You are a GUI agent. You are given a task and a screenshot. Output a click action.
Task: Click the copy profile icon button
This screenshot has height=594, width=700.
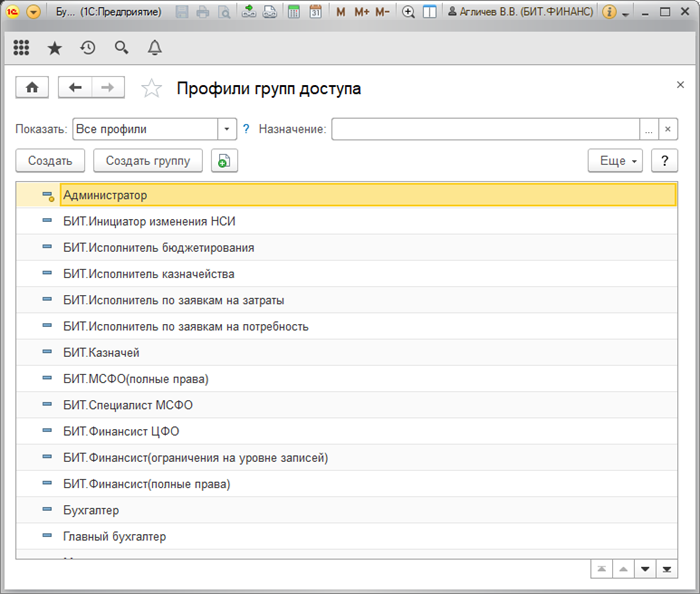(224, 161)
